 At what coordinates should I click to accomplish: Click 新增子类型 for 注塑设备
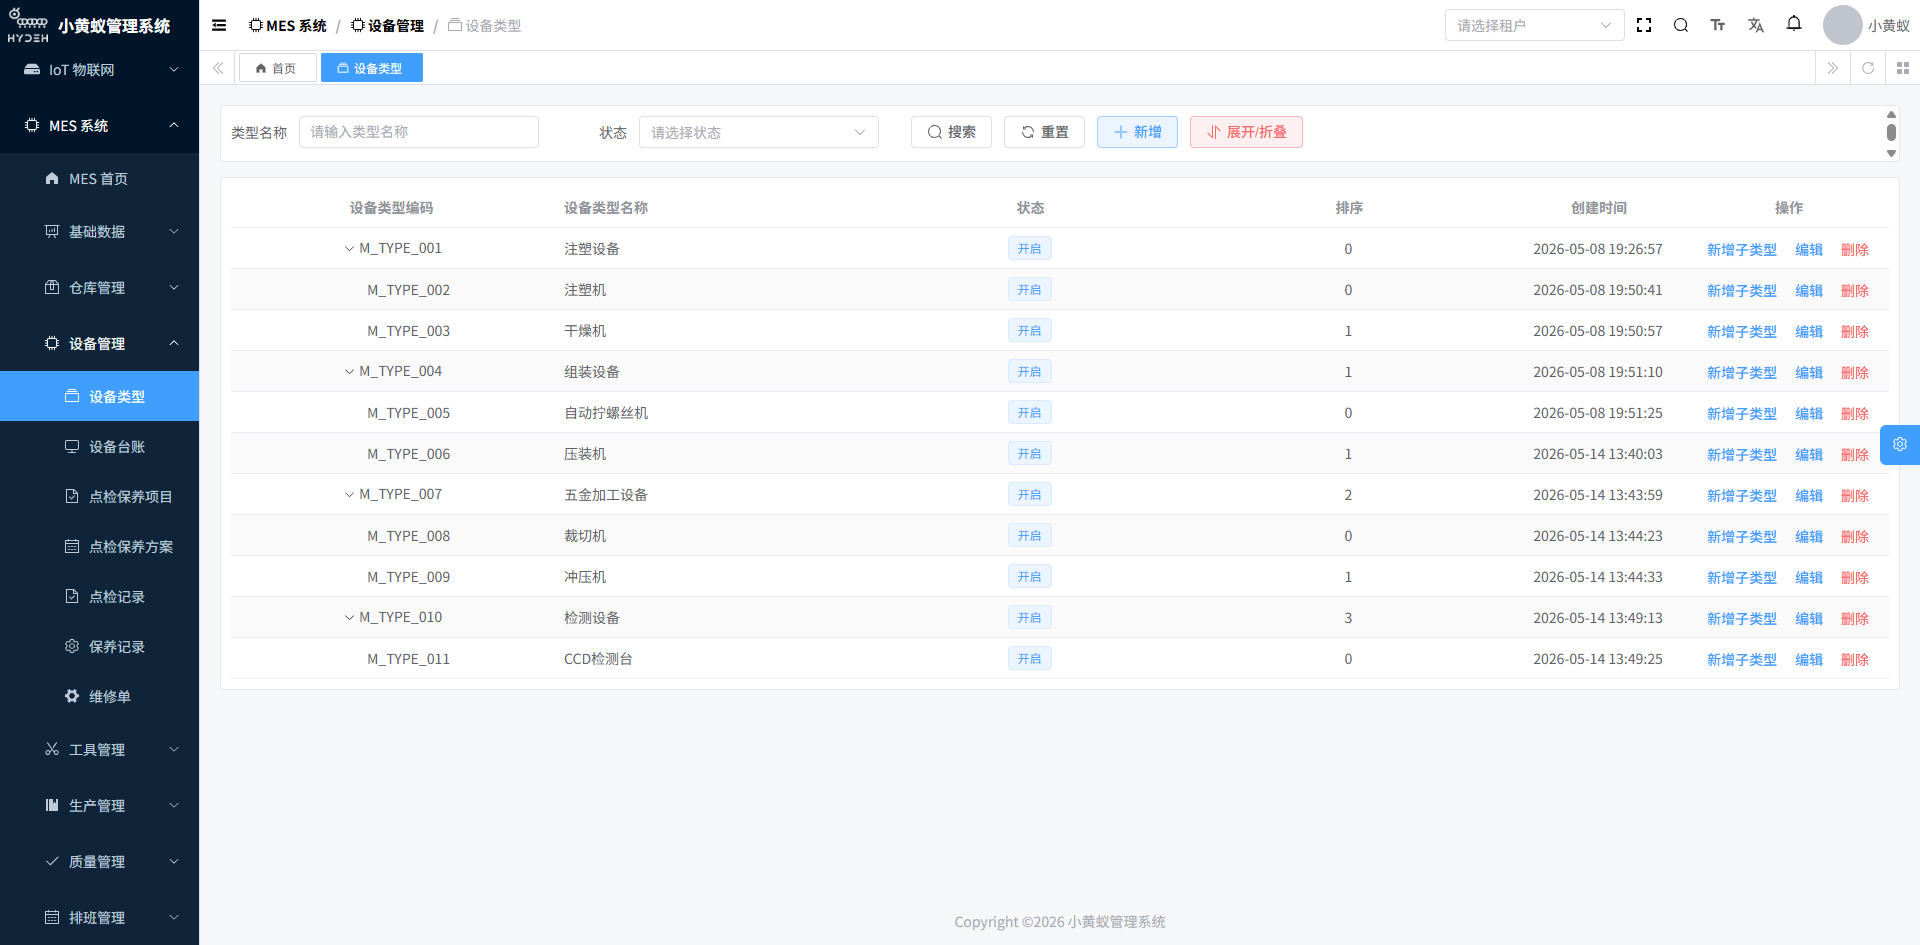tap(1741, 250)
